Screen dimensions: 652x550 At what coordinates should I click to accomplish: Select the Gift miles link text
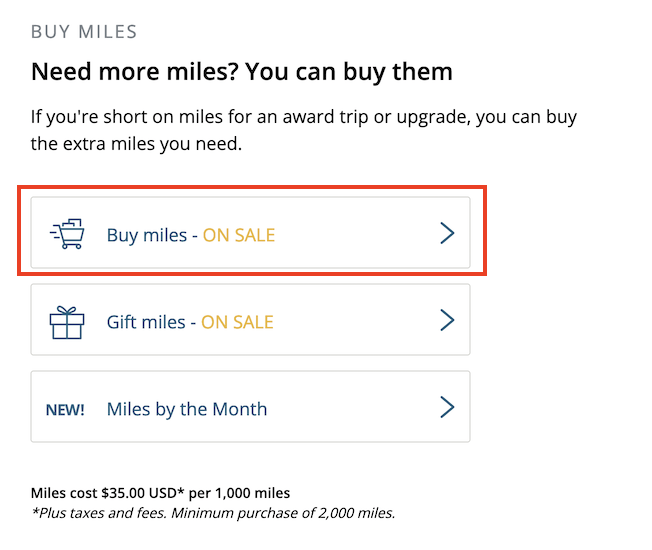point(146,322)
